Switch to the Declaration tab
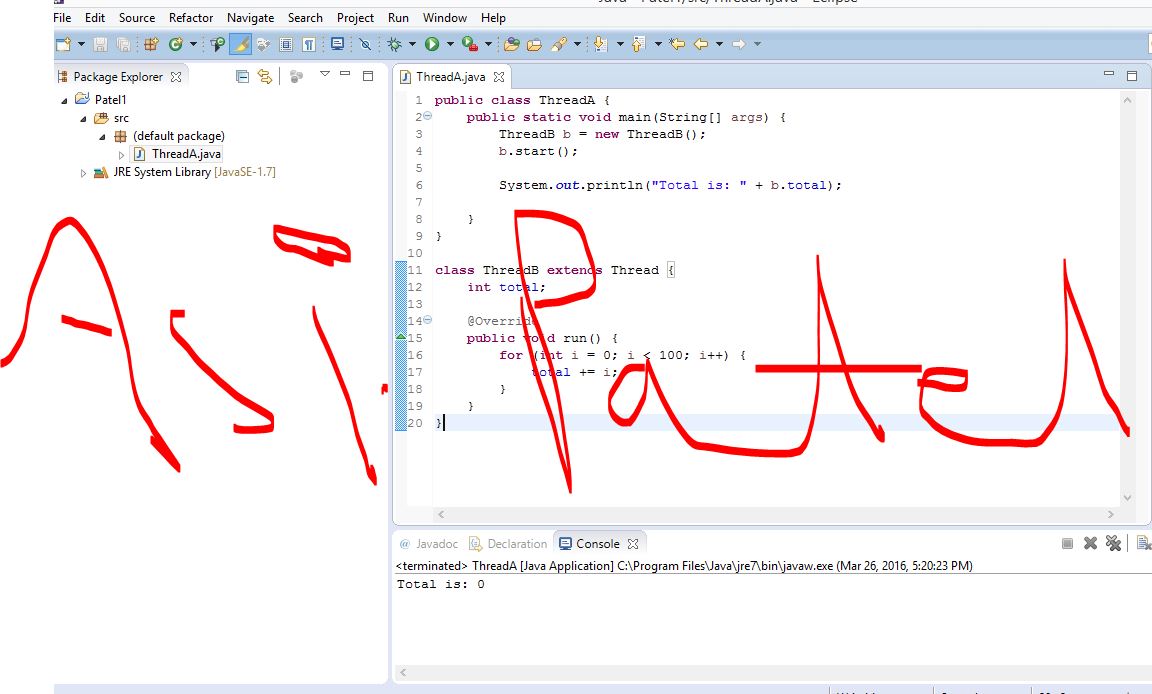 (x=508, y=544)
